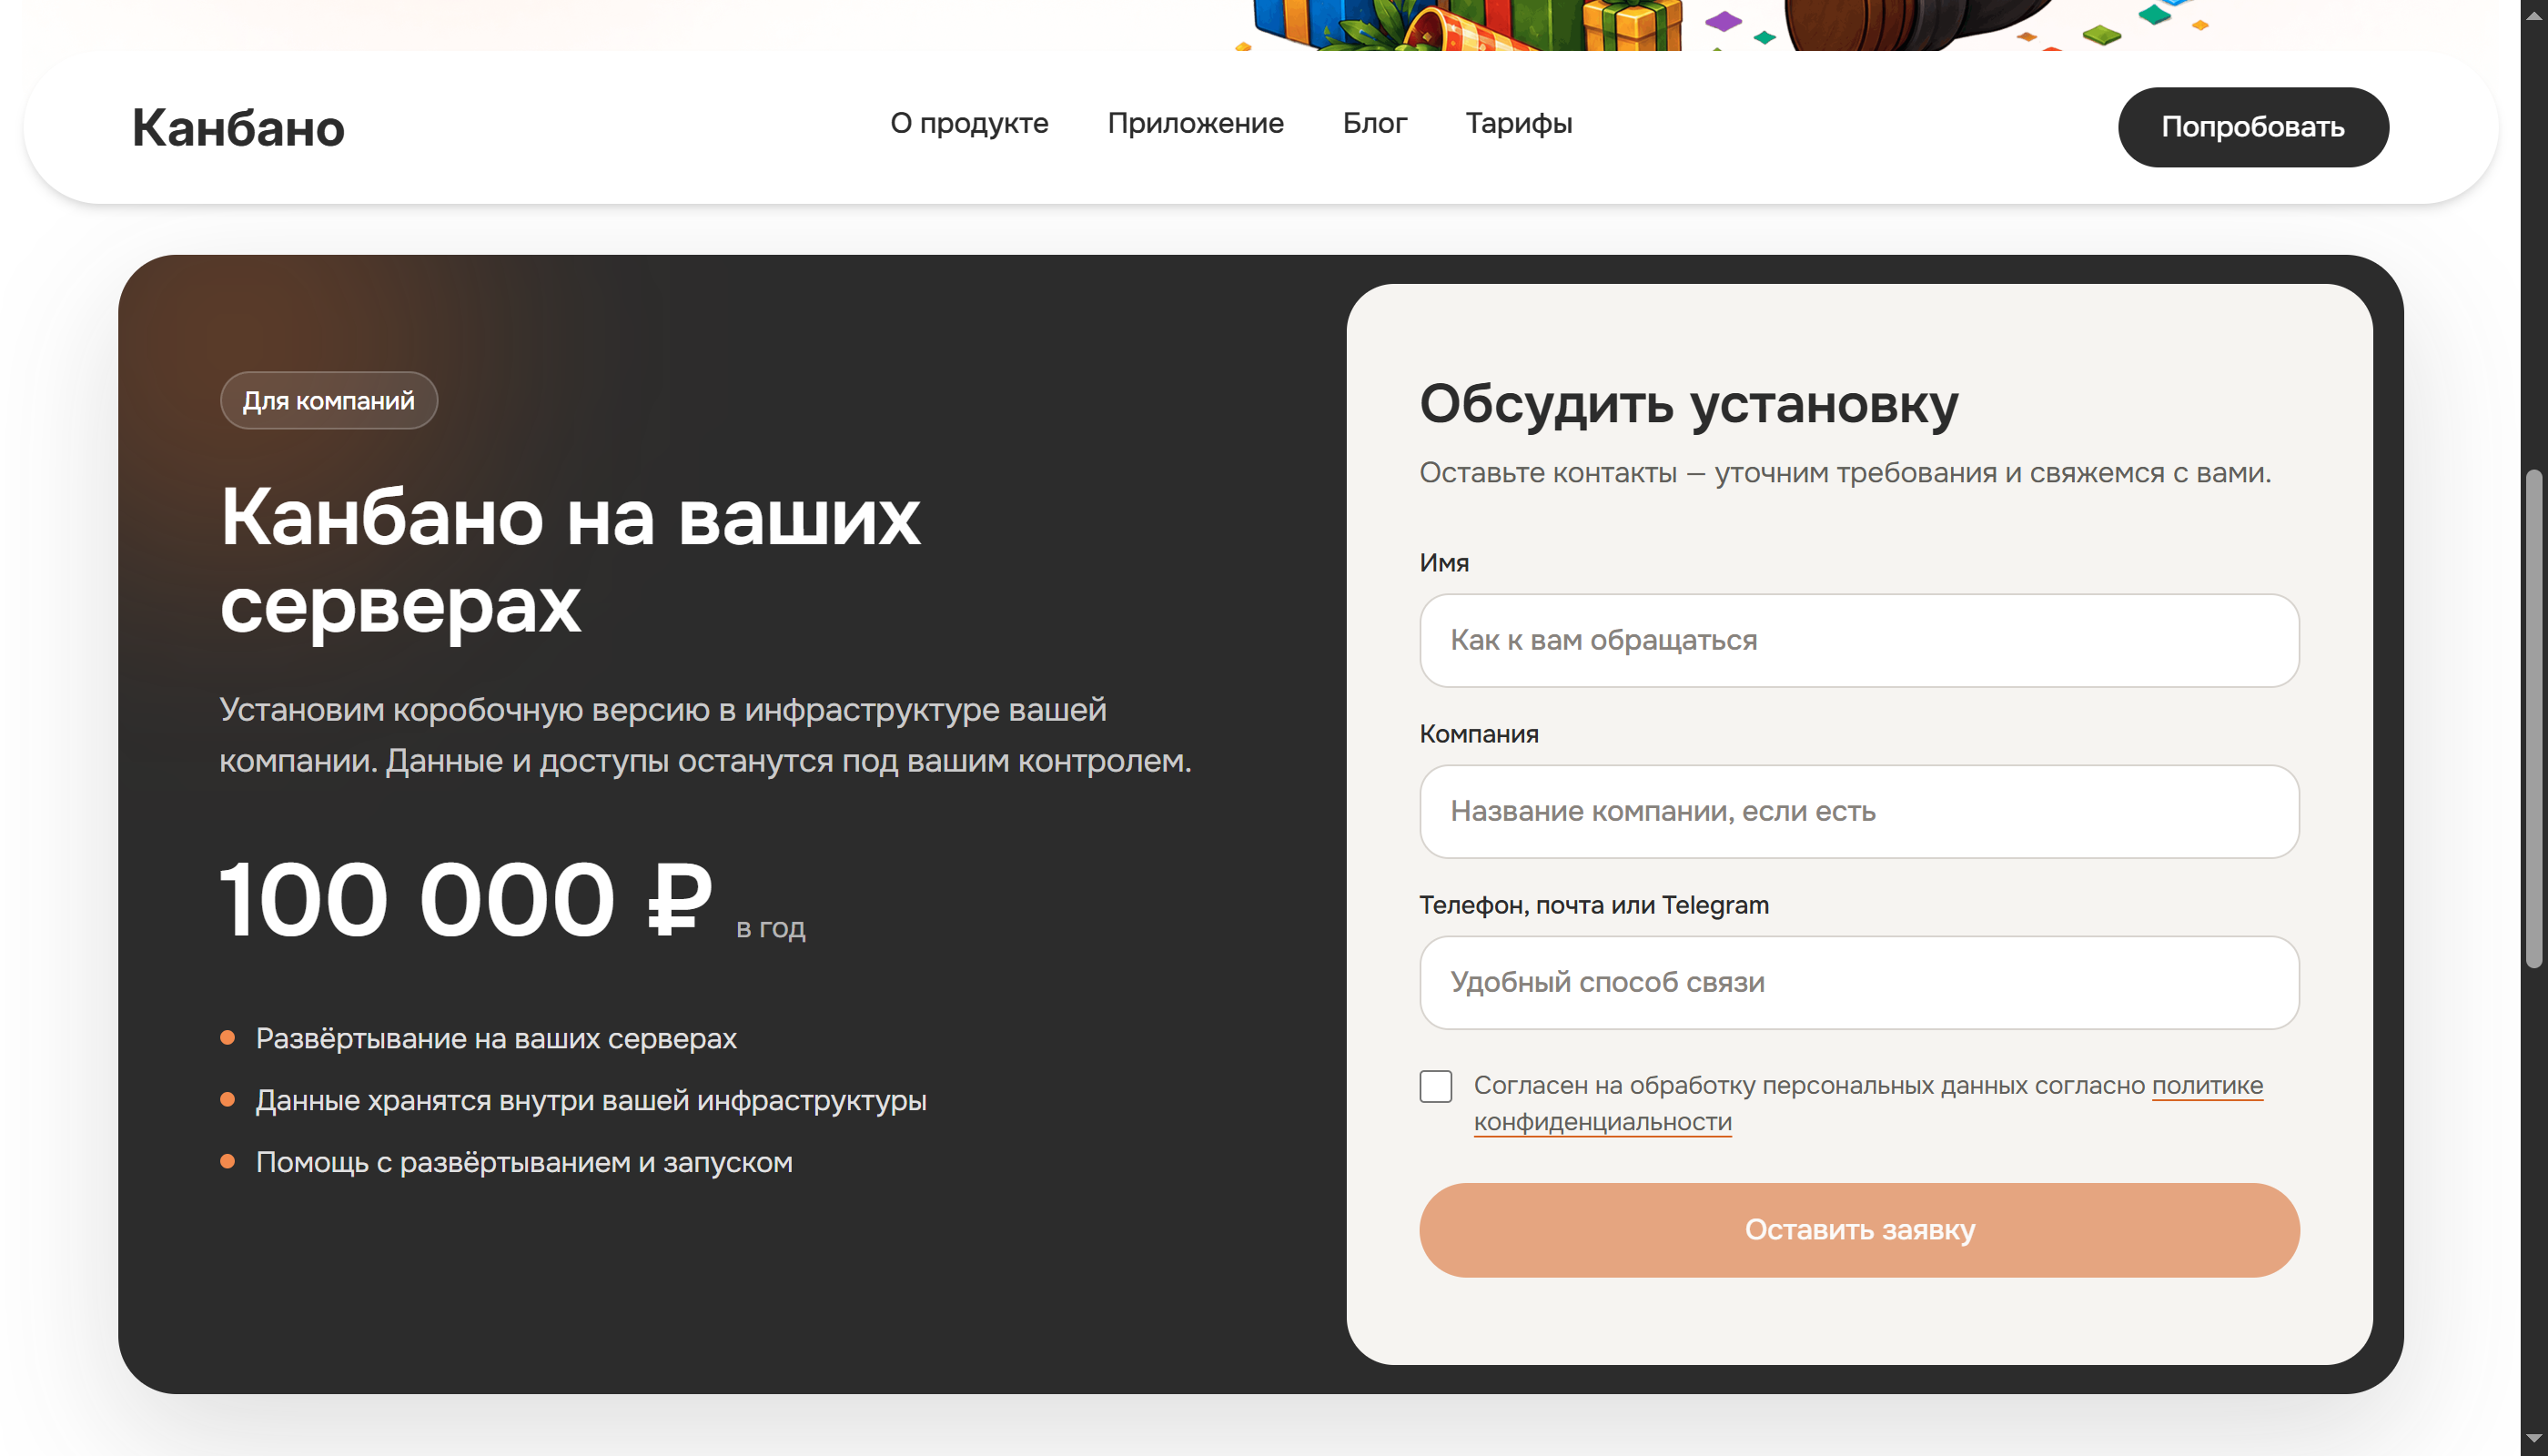Open the О продукте menu item
The height and width of the screenshot is (1456, 2548).
click(969, 123)
